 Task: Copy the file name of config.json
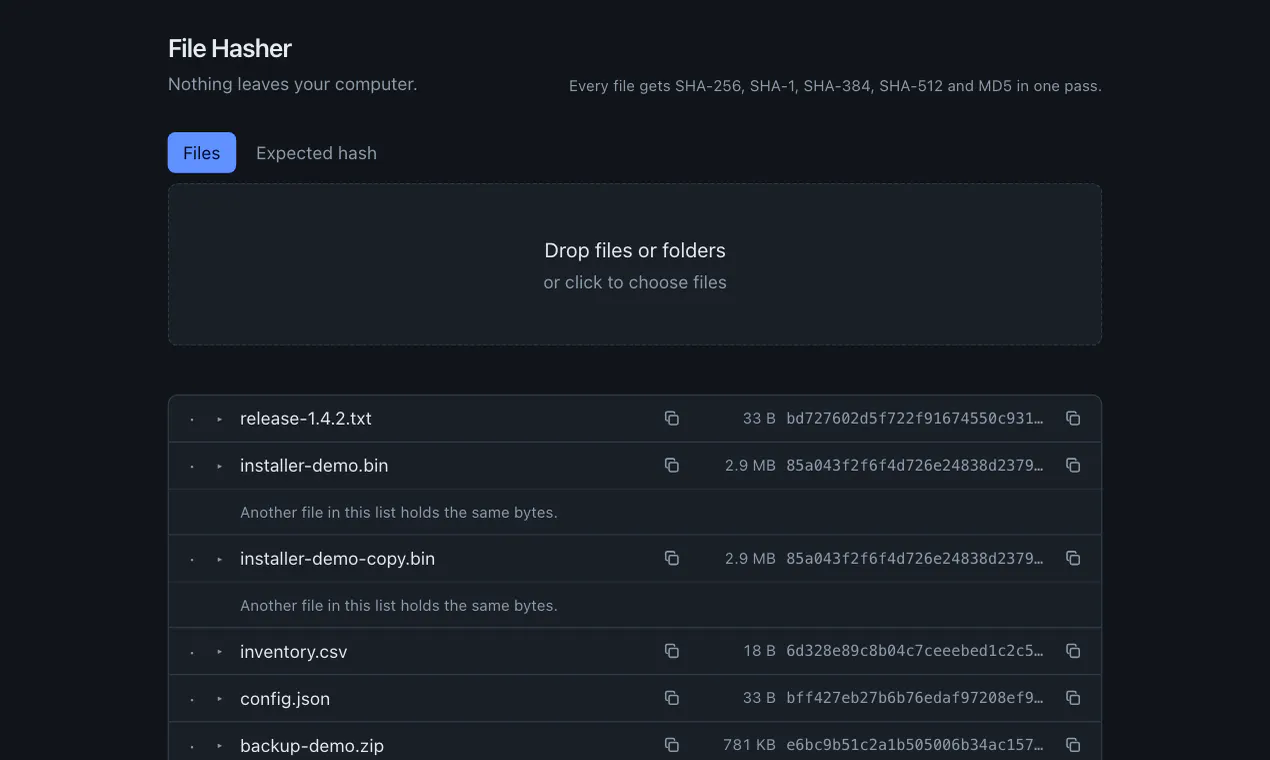coord(672,698)
